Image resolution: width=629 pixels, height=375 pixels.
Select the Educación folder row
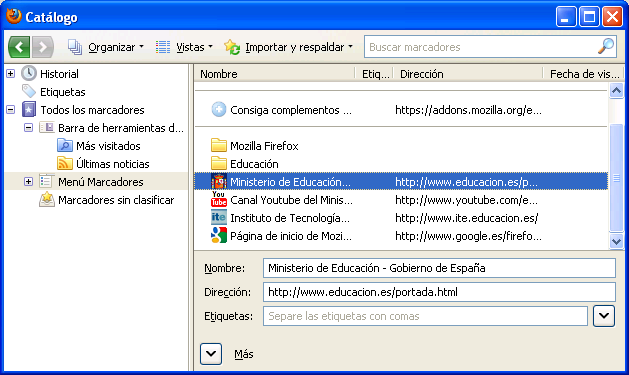[401, 164]
